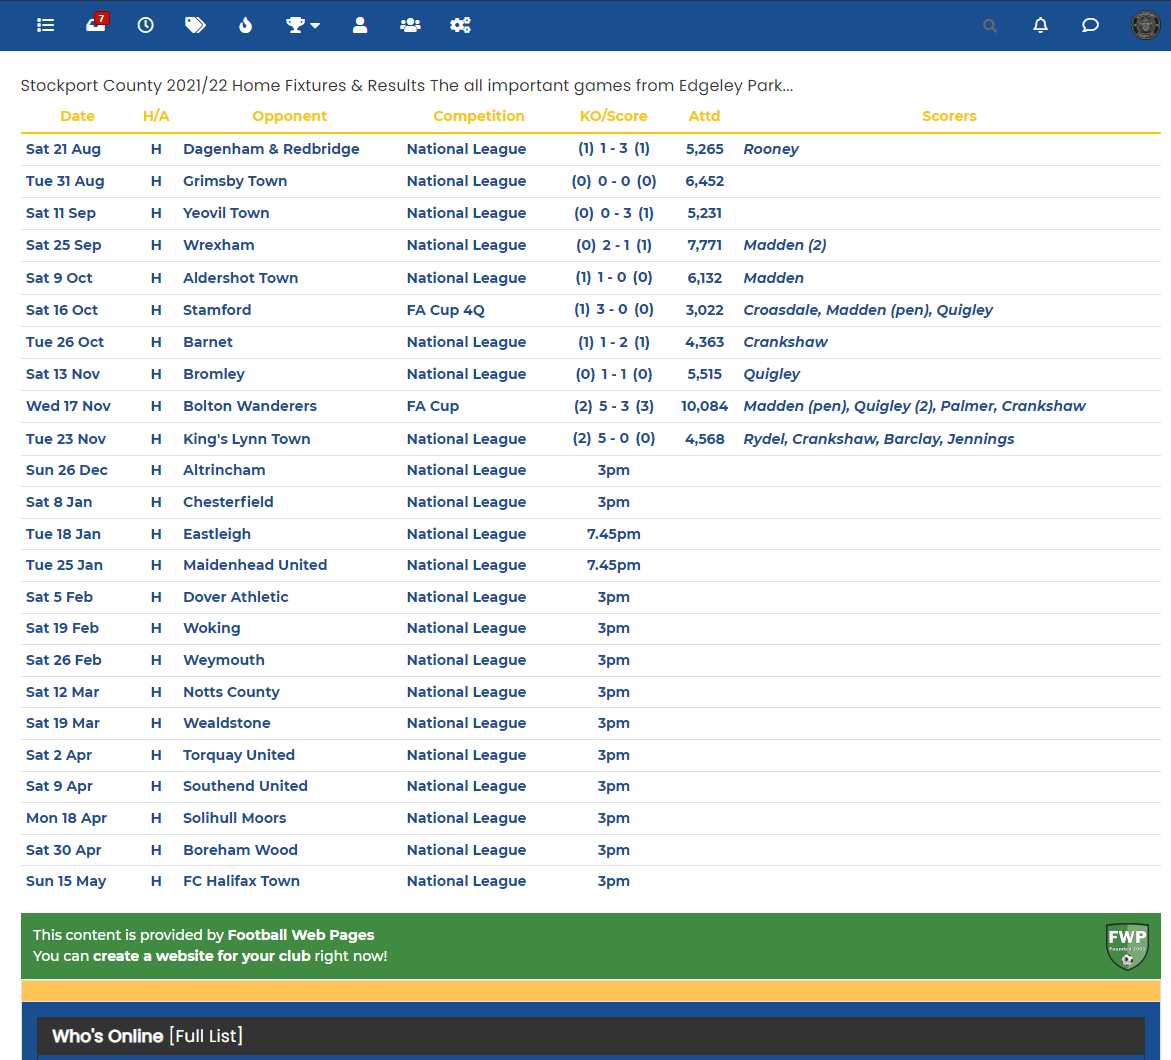
Task: Click the flame trending icon
Action: pos(246,25)
